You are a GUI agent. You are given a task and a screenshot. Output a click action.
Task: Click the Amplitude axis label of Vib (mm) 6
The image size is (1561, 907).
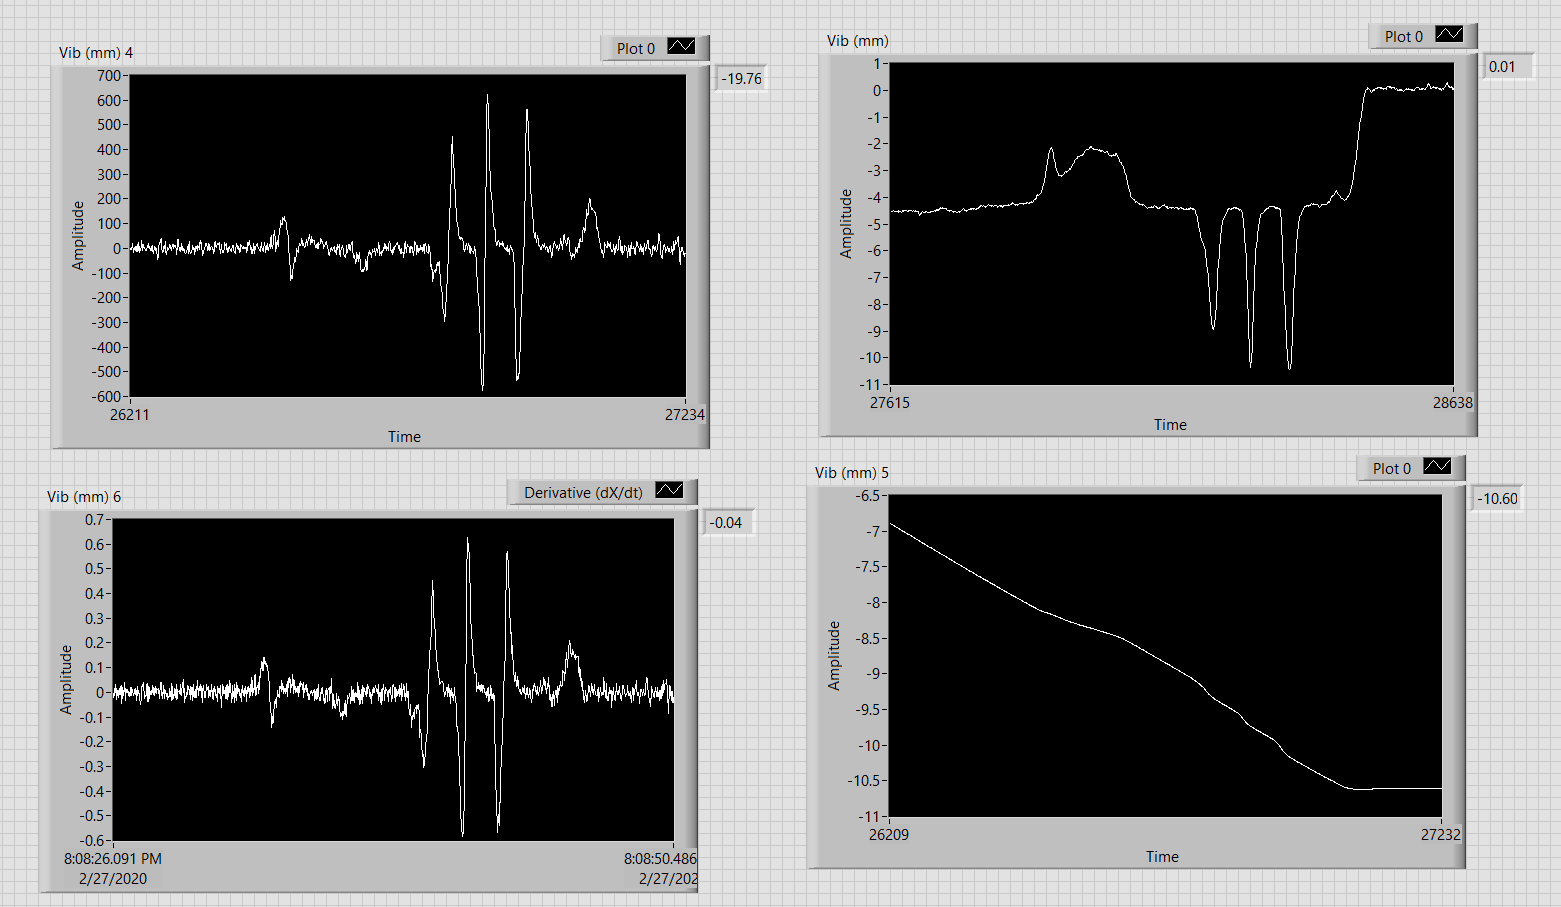tap(66, 679)
